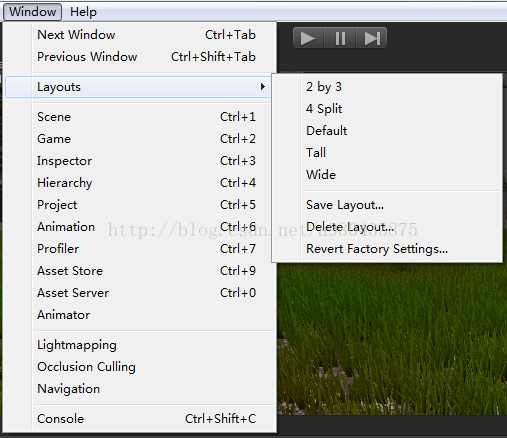The width and height of the screenshot is (507, 438).
Task: Open the Lightmapping window entry
Action: pyautogui.click(x=140, y=345)
